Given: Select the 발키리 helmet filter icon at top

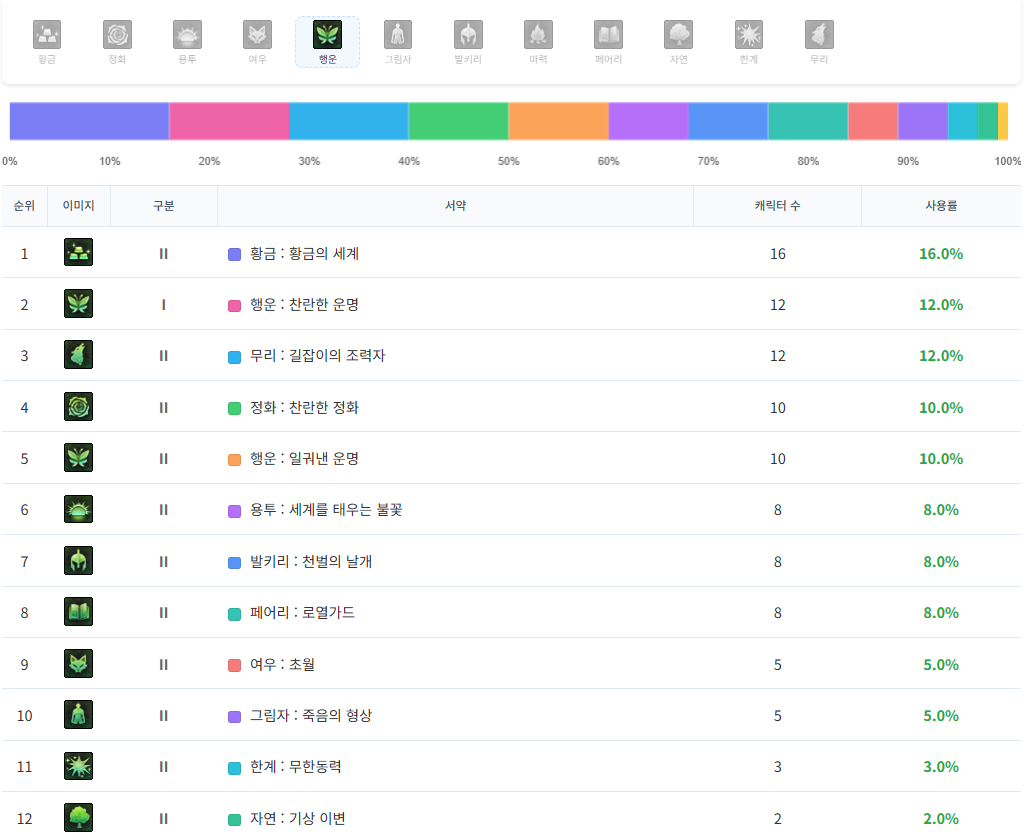Looking at the screenshot, I should tap(468, 35).
